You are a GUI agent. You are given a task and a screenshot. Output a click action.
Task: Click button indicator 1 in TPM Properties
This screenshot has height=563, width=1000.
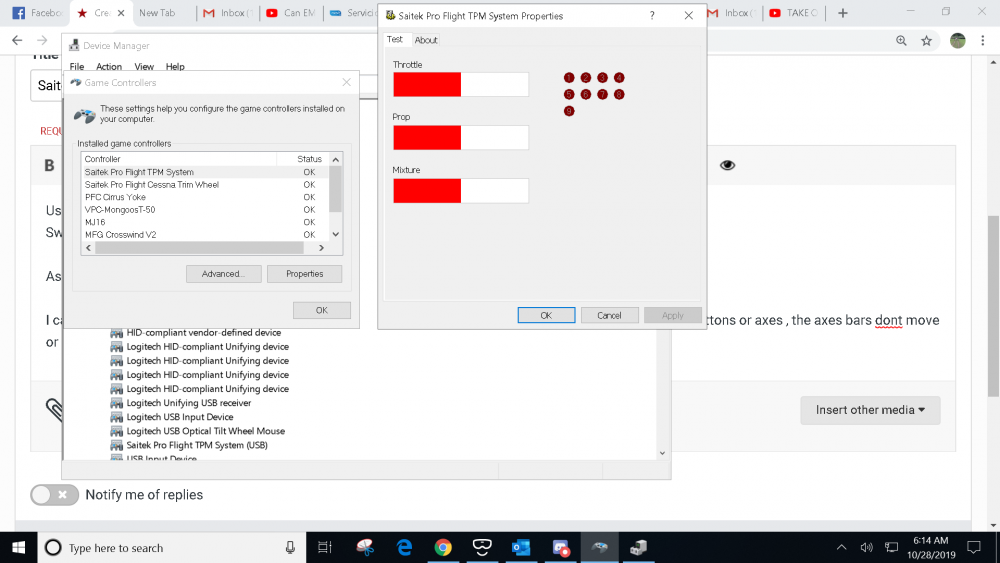click(x=569, y=78)
